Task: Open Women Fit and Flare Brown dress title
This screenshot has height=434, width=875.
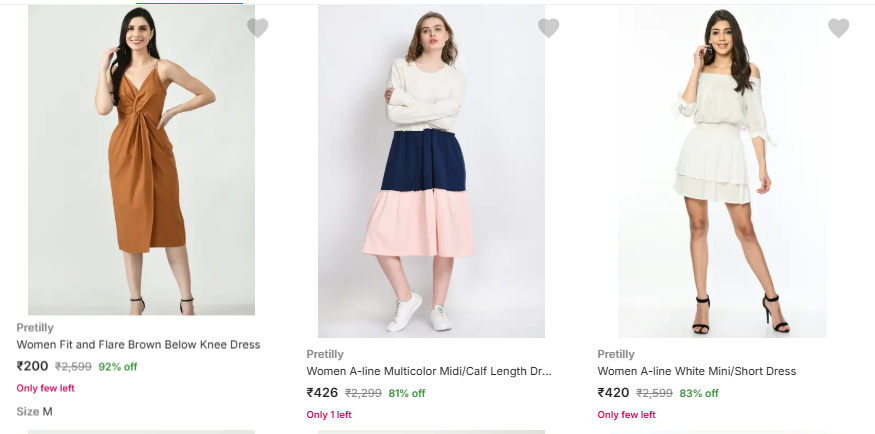Action: [138, 345]
